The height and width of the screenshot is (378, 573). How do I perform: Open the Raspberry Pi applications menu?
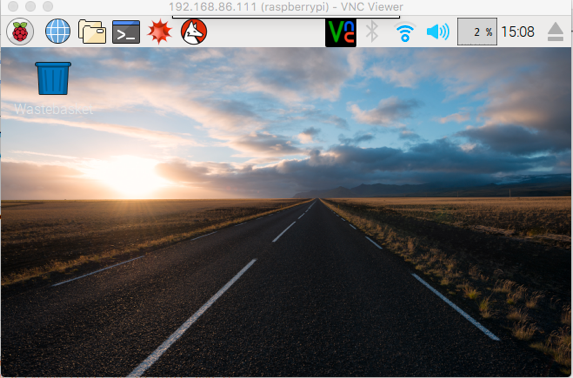(x=20, y=32)
